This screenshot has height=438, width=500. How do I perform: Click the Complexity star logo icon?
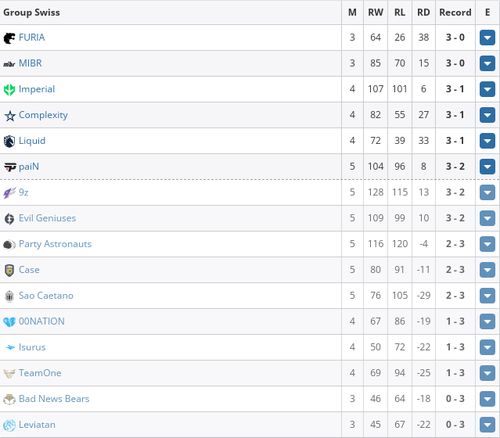coord(10,116)
